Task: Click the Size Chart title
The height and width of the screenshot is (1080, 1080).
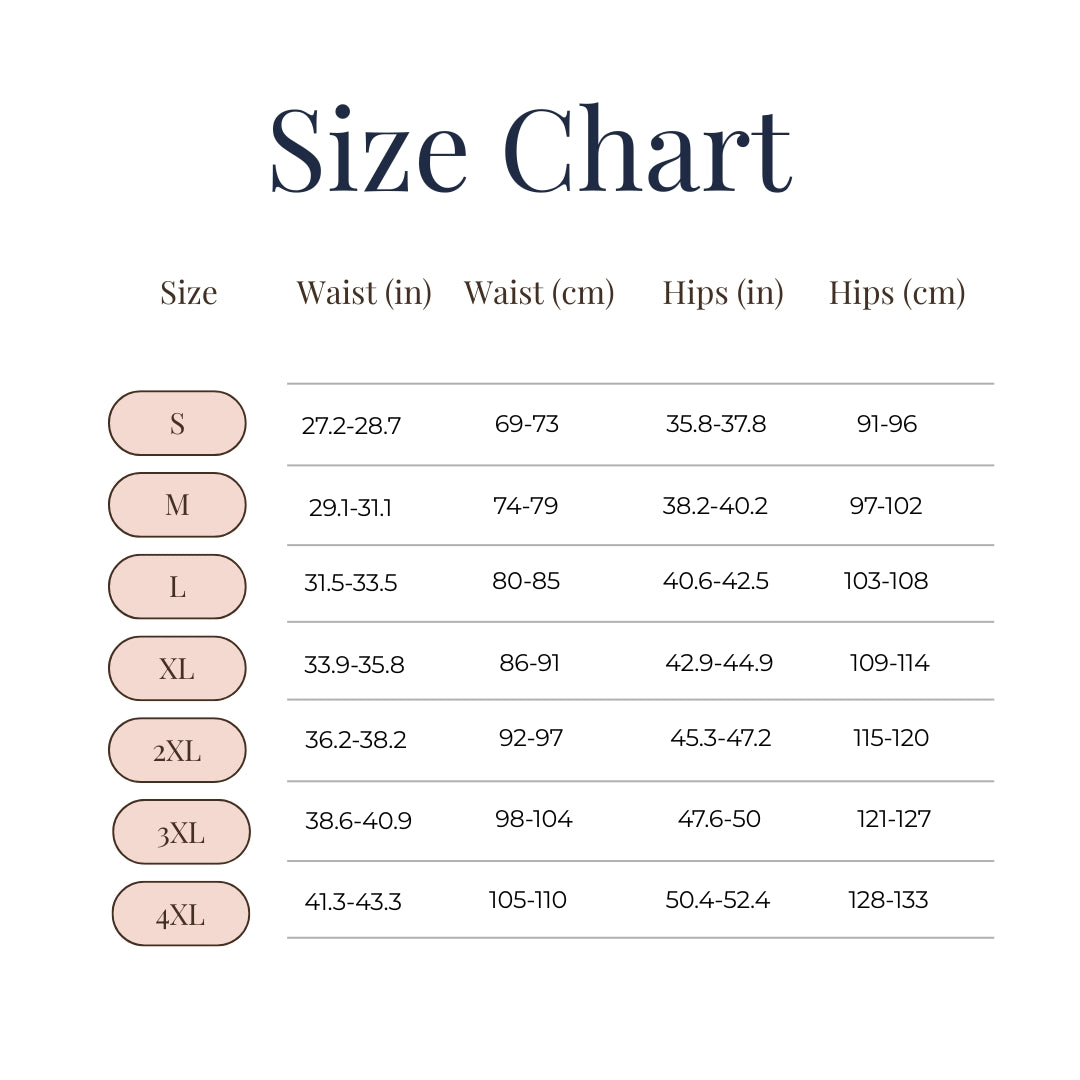Action: point(531,149)
